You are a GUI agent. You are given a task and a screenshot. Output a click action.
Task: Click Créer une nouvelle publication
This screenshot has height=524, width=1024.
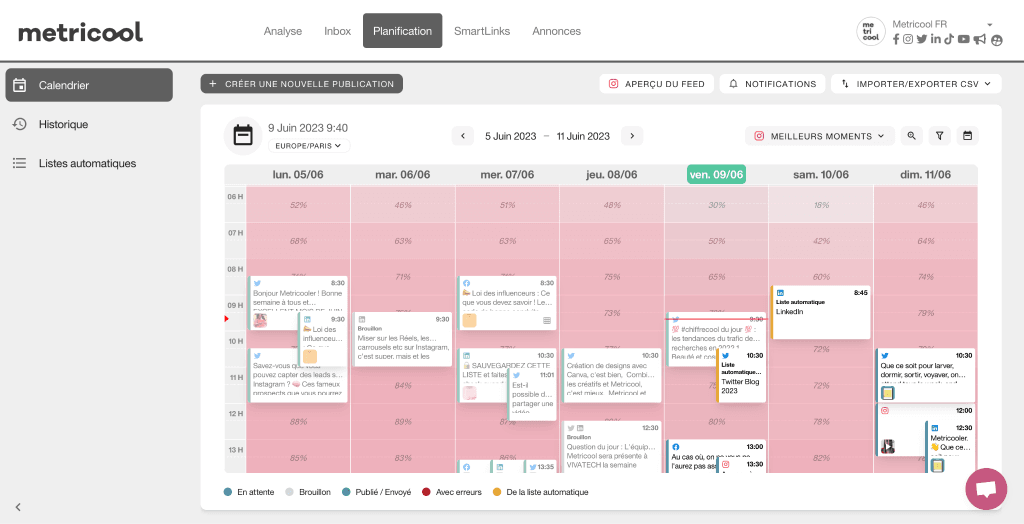pos(301,84)
